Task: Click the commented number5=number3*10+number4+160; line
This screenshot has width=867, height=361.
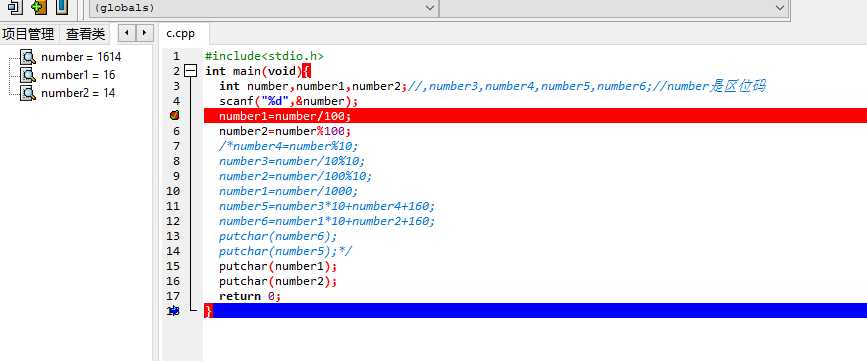Action: click(327, 206)
